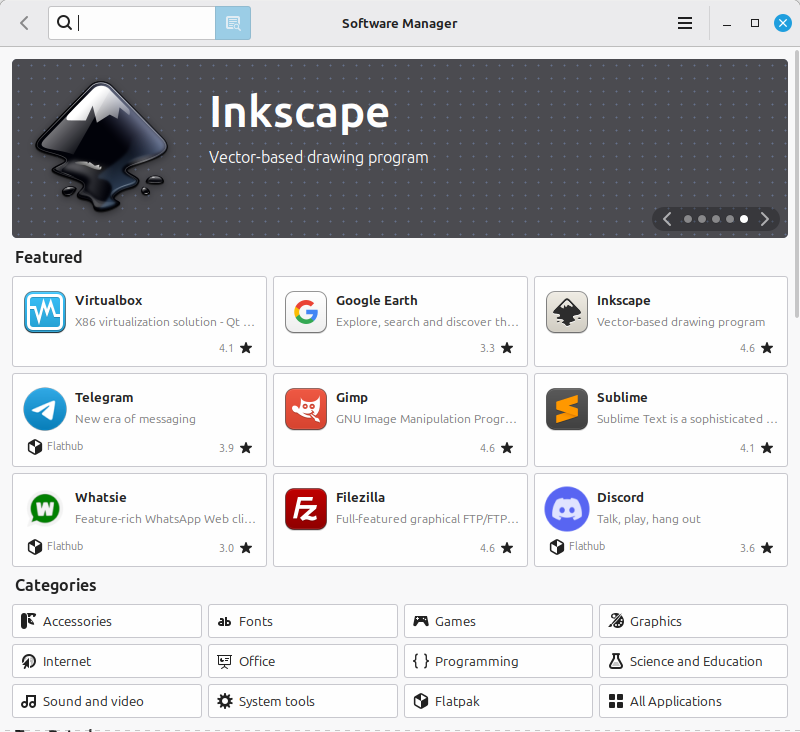Open Whatsie app icon
The image size is (800, 732).
tap(45, 509)
